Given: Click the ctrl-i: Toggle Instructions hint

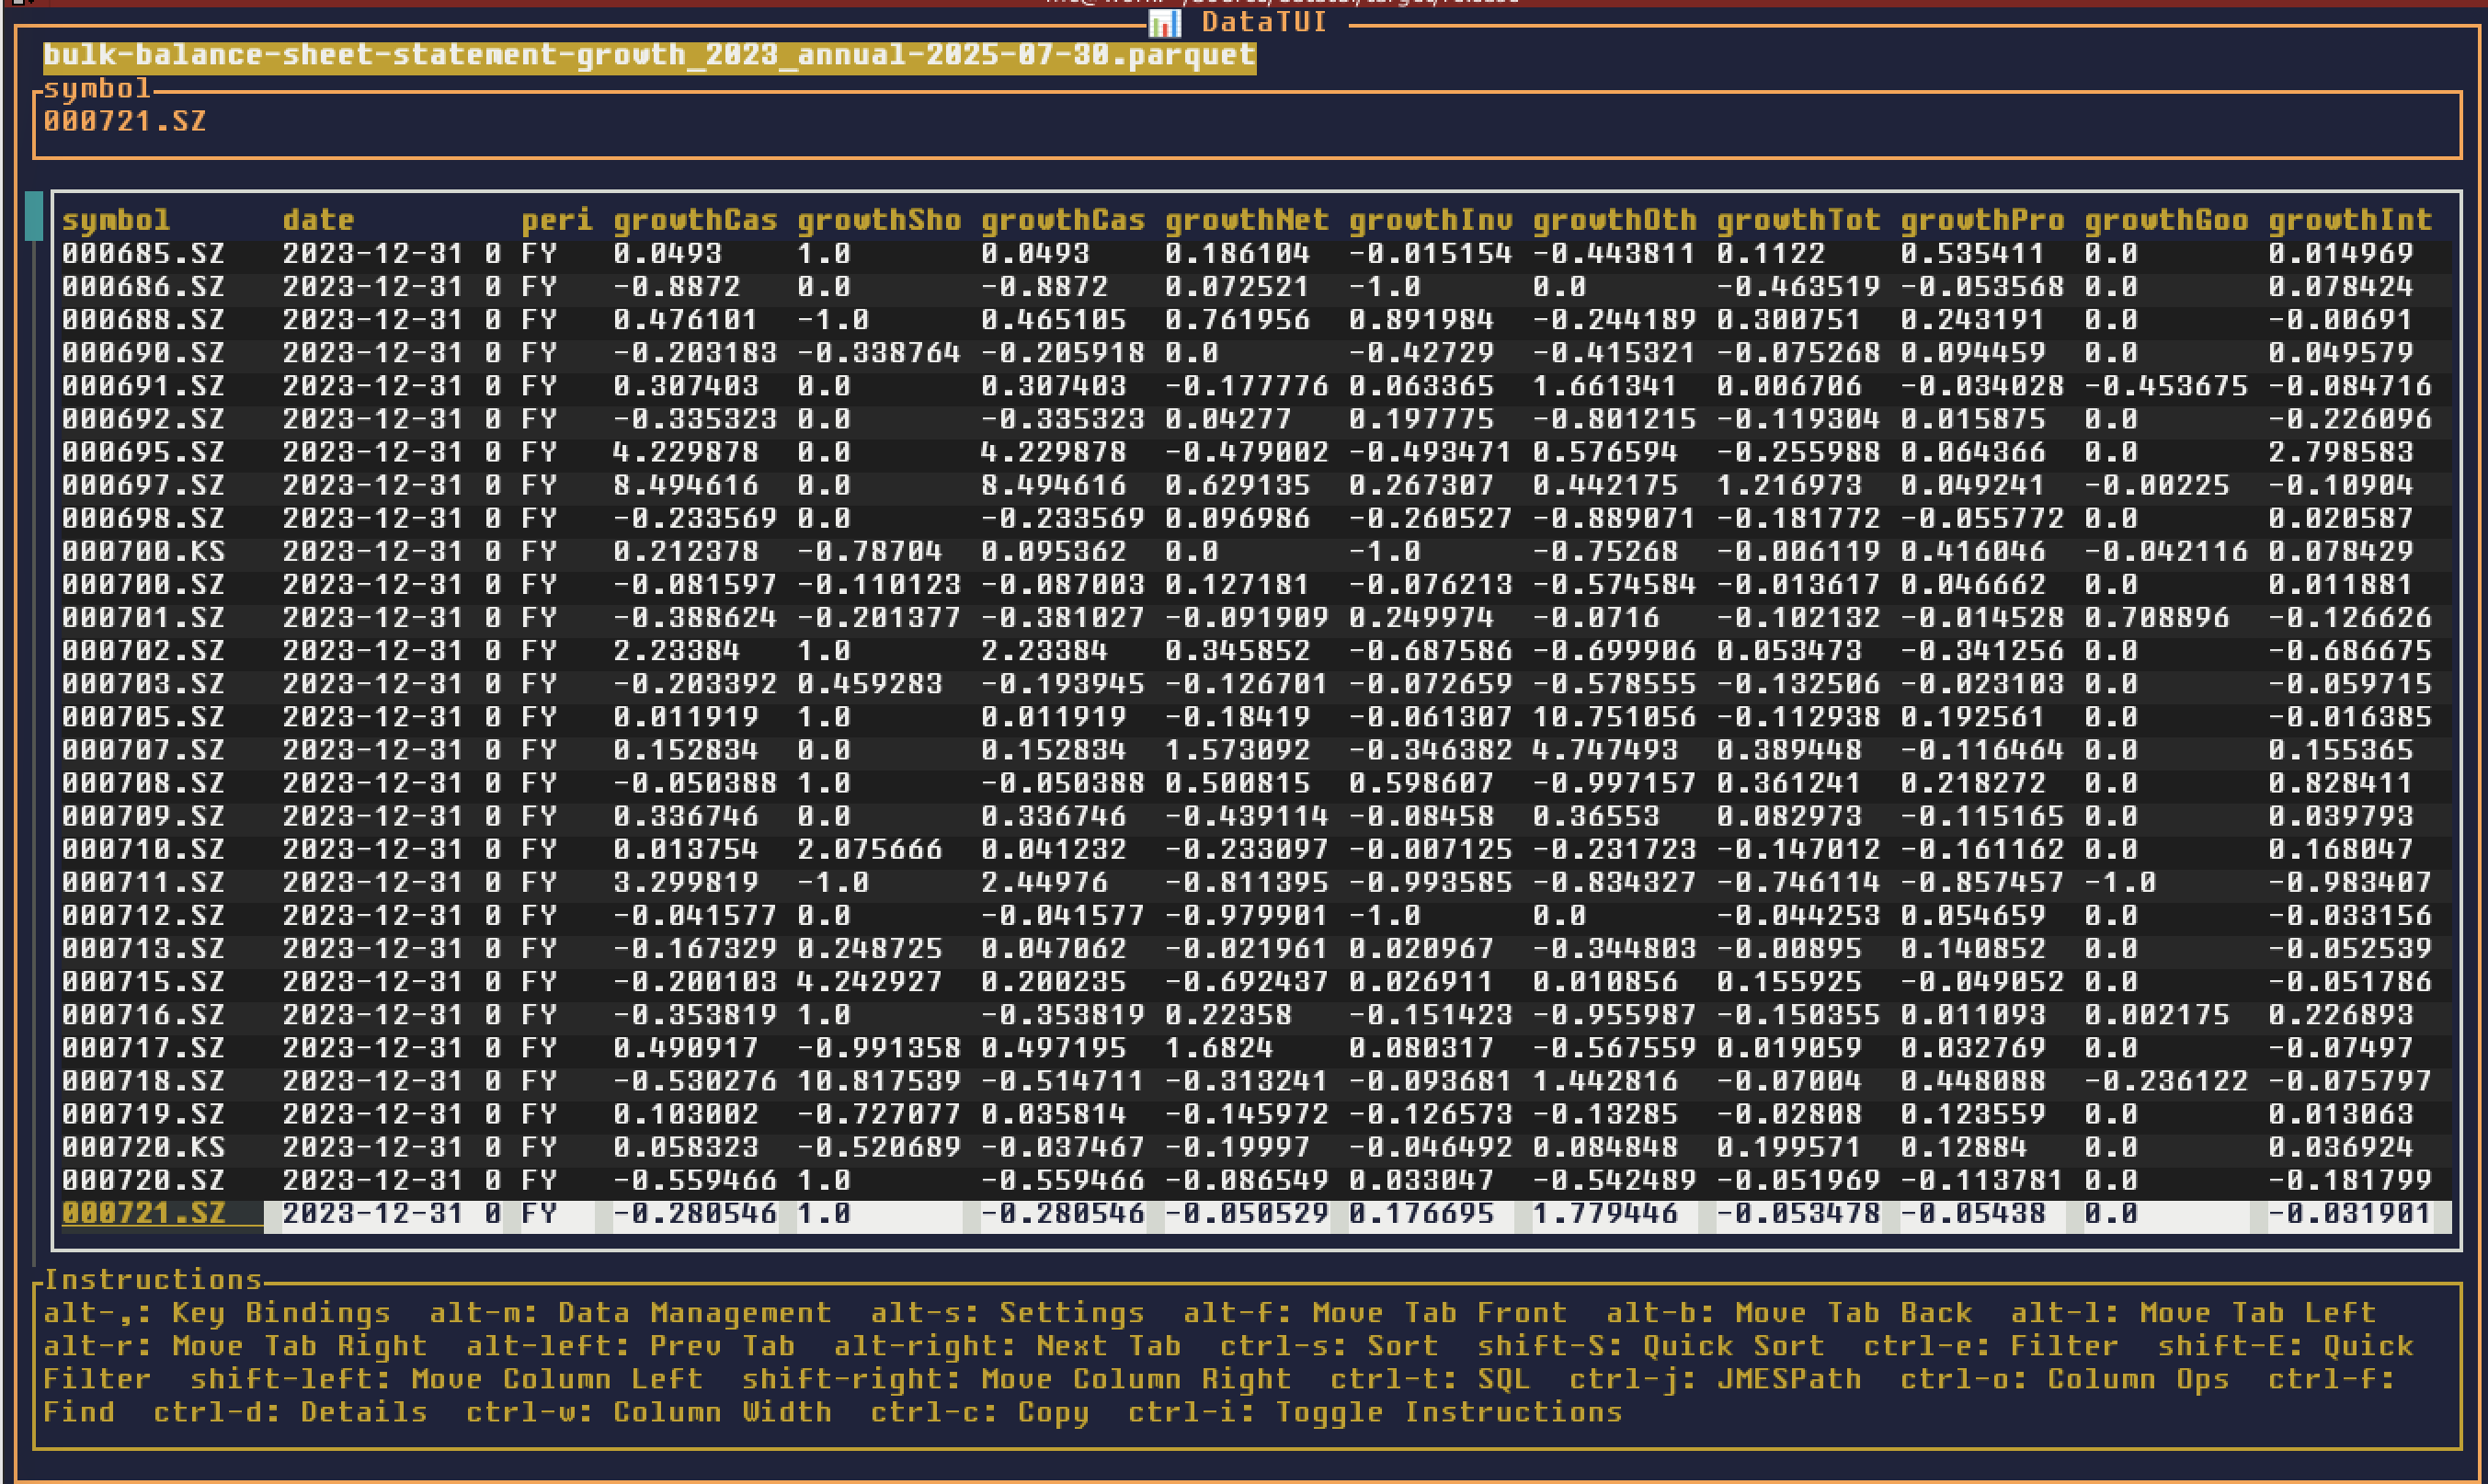Looking at the screenshot, I should (x=1375, y=1412).
